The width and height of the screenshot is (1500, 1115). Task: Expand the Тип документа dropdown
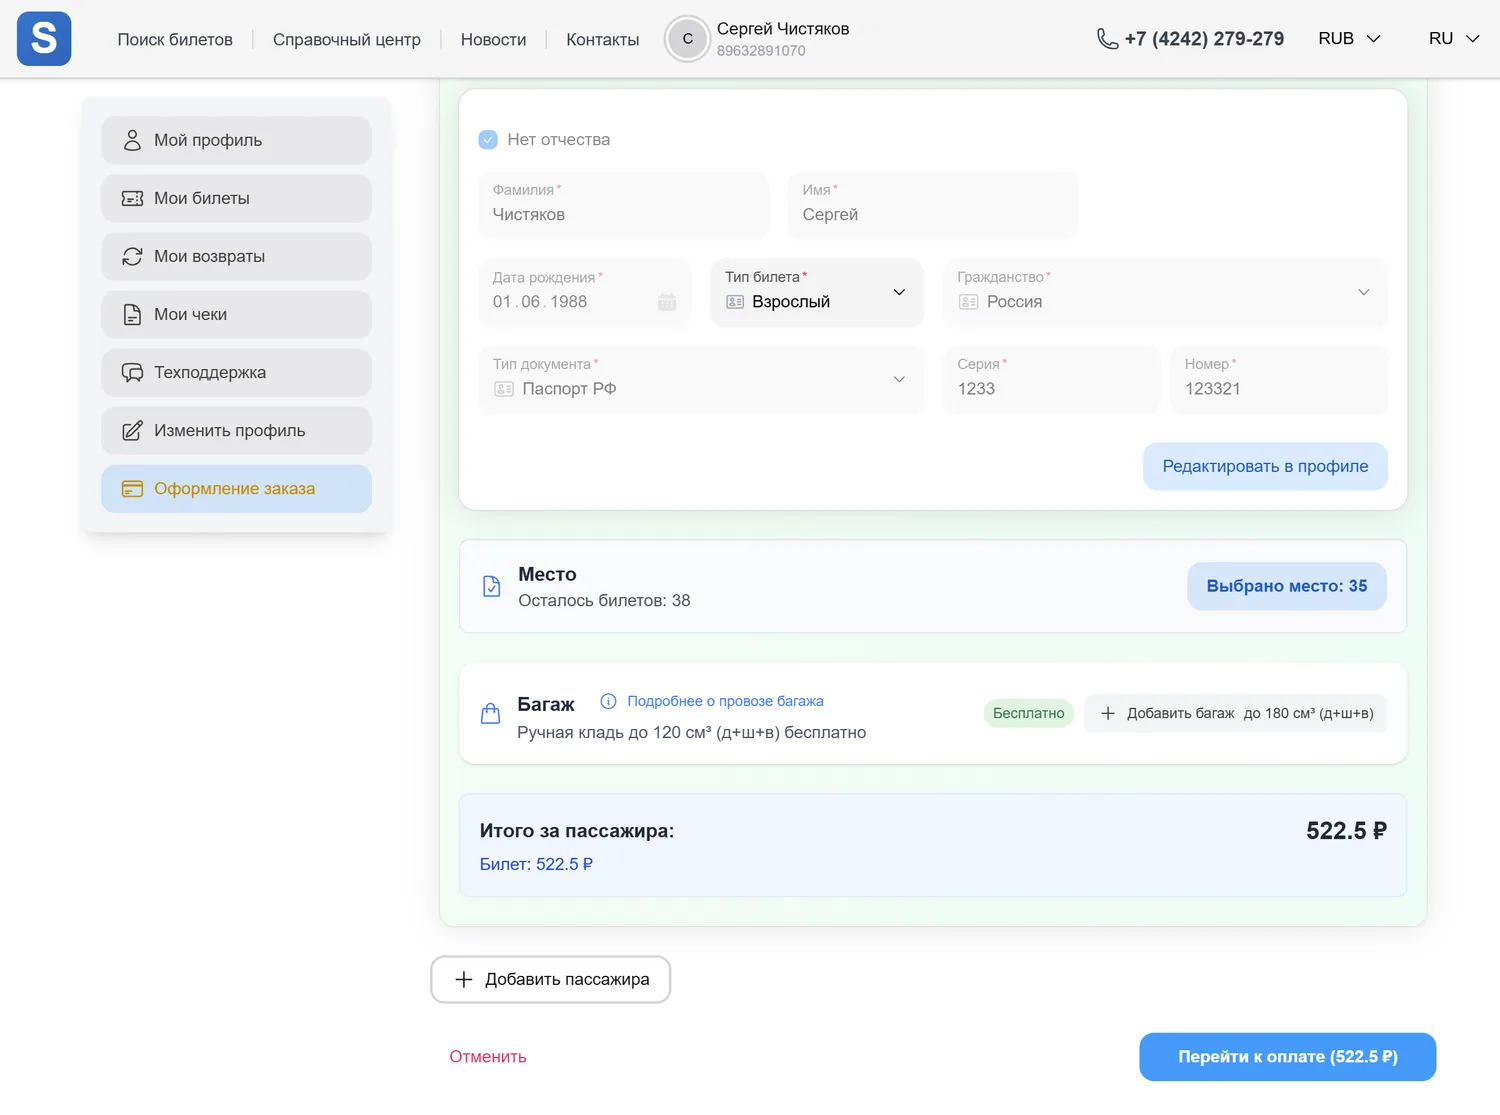701,379
